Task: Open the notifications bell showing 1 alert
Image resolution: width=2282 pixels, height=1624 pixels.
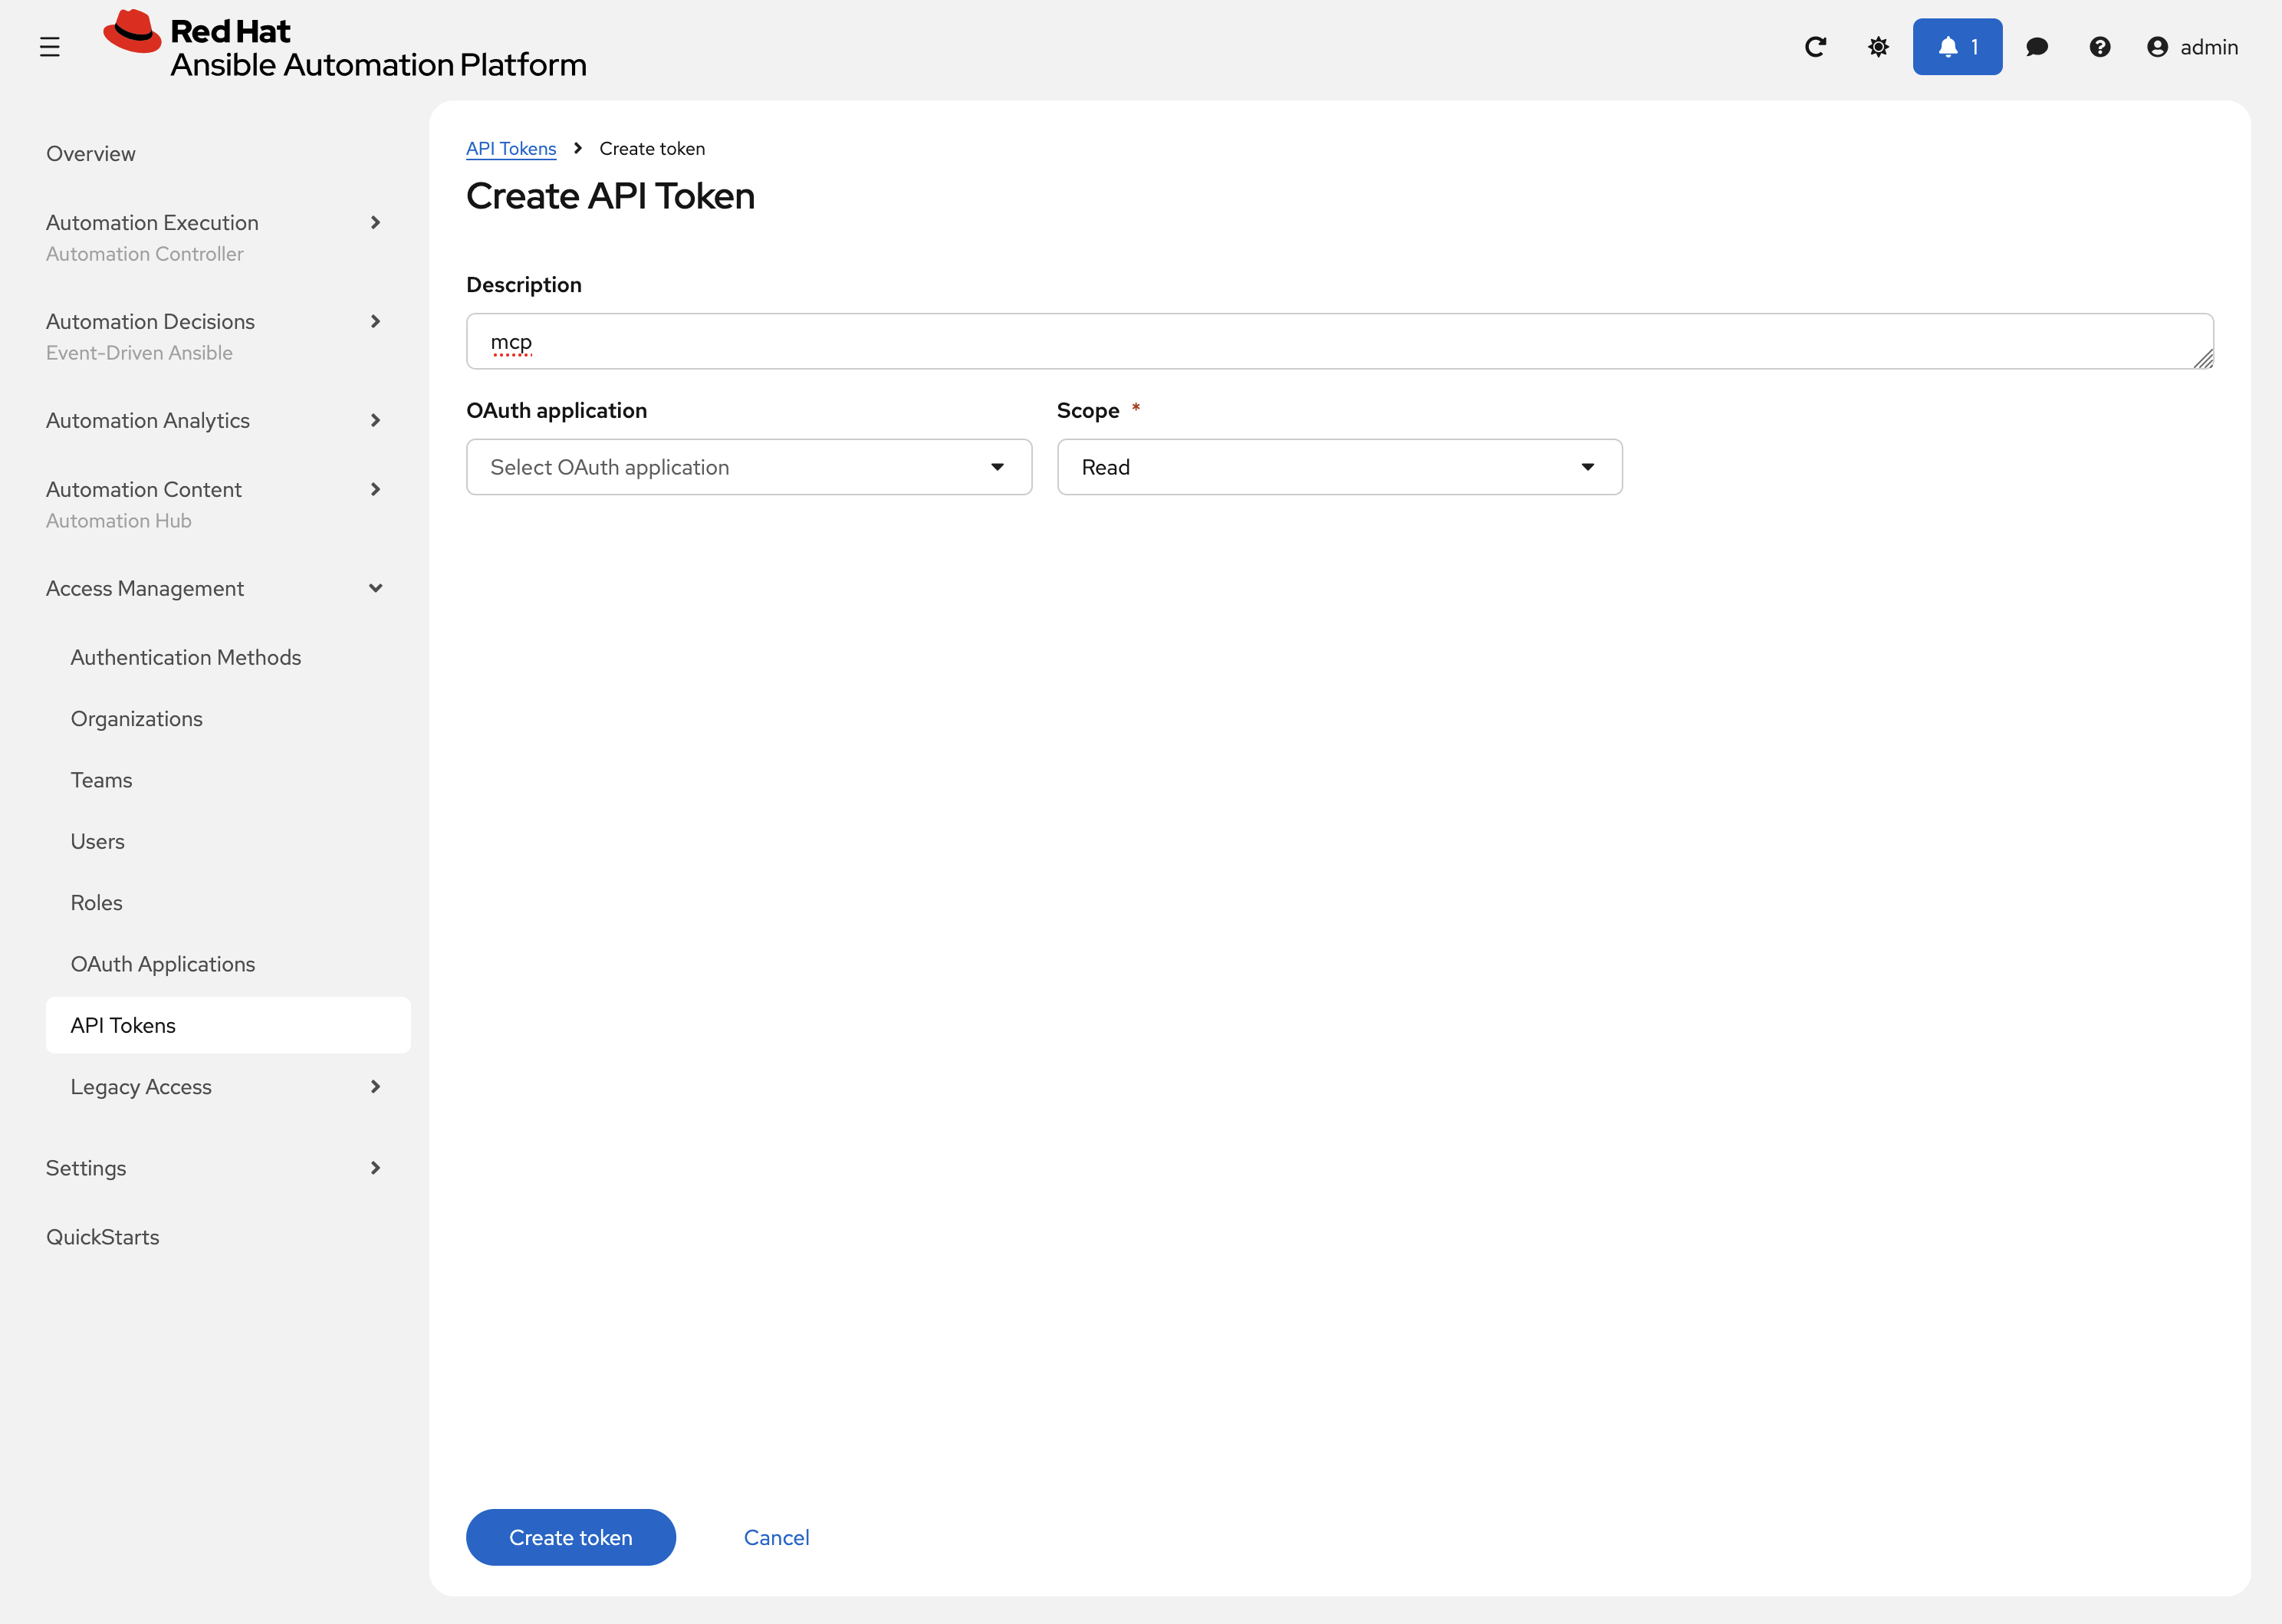Action: 1956,46
